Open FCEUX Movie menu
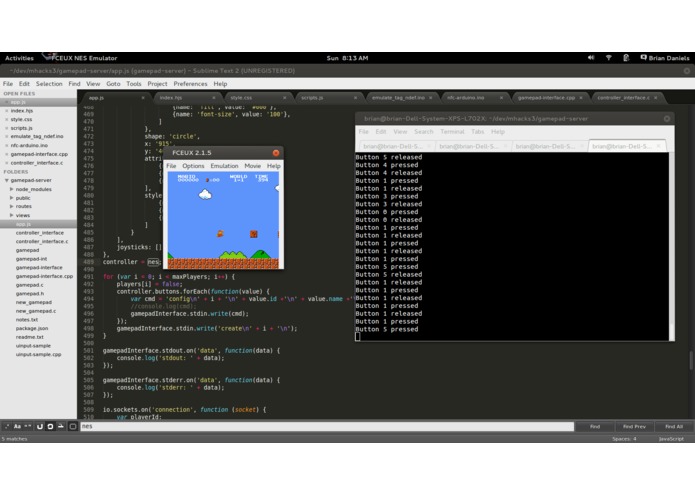 pos(253,166)
